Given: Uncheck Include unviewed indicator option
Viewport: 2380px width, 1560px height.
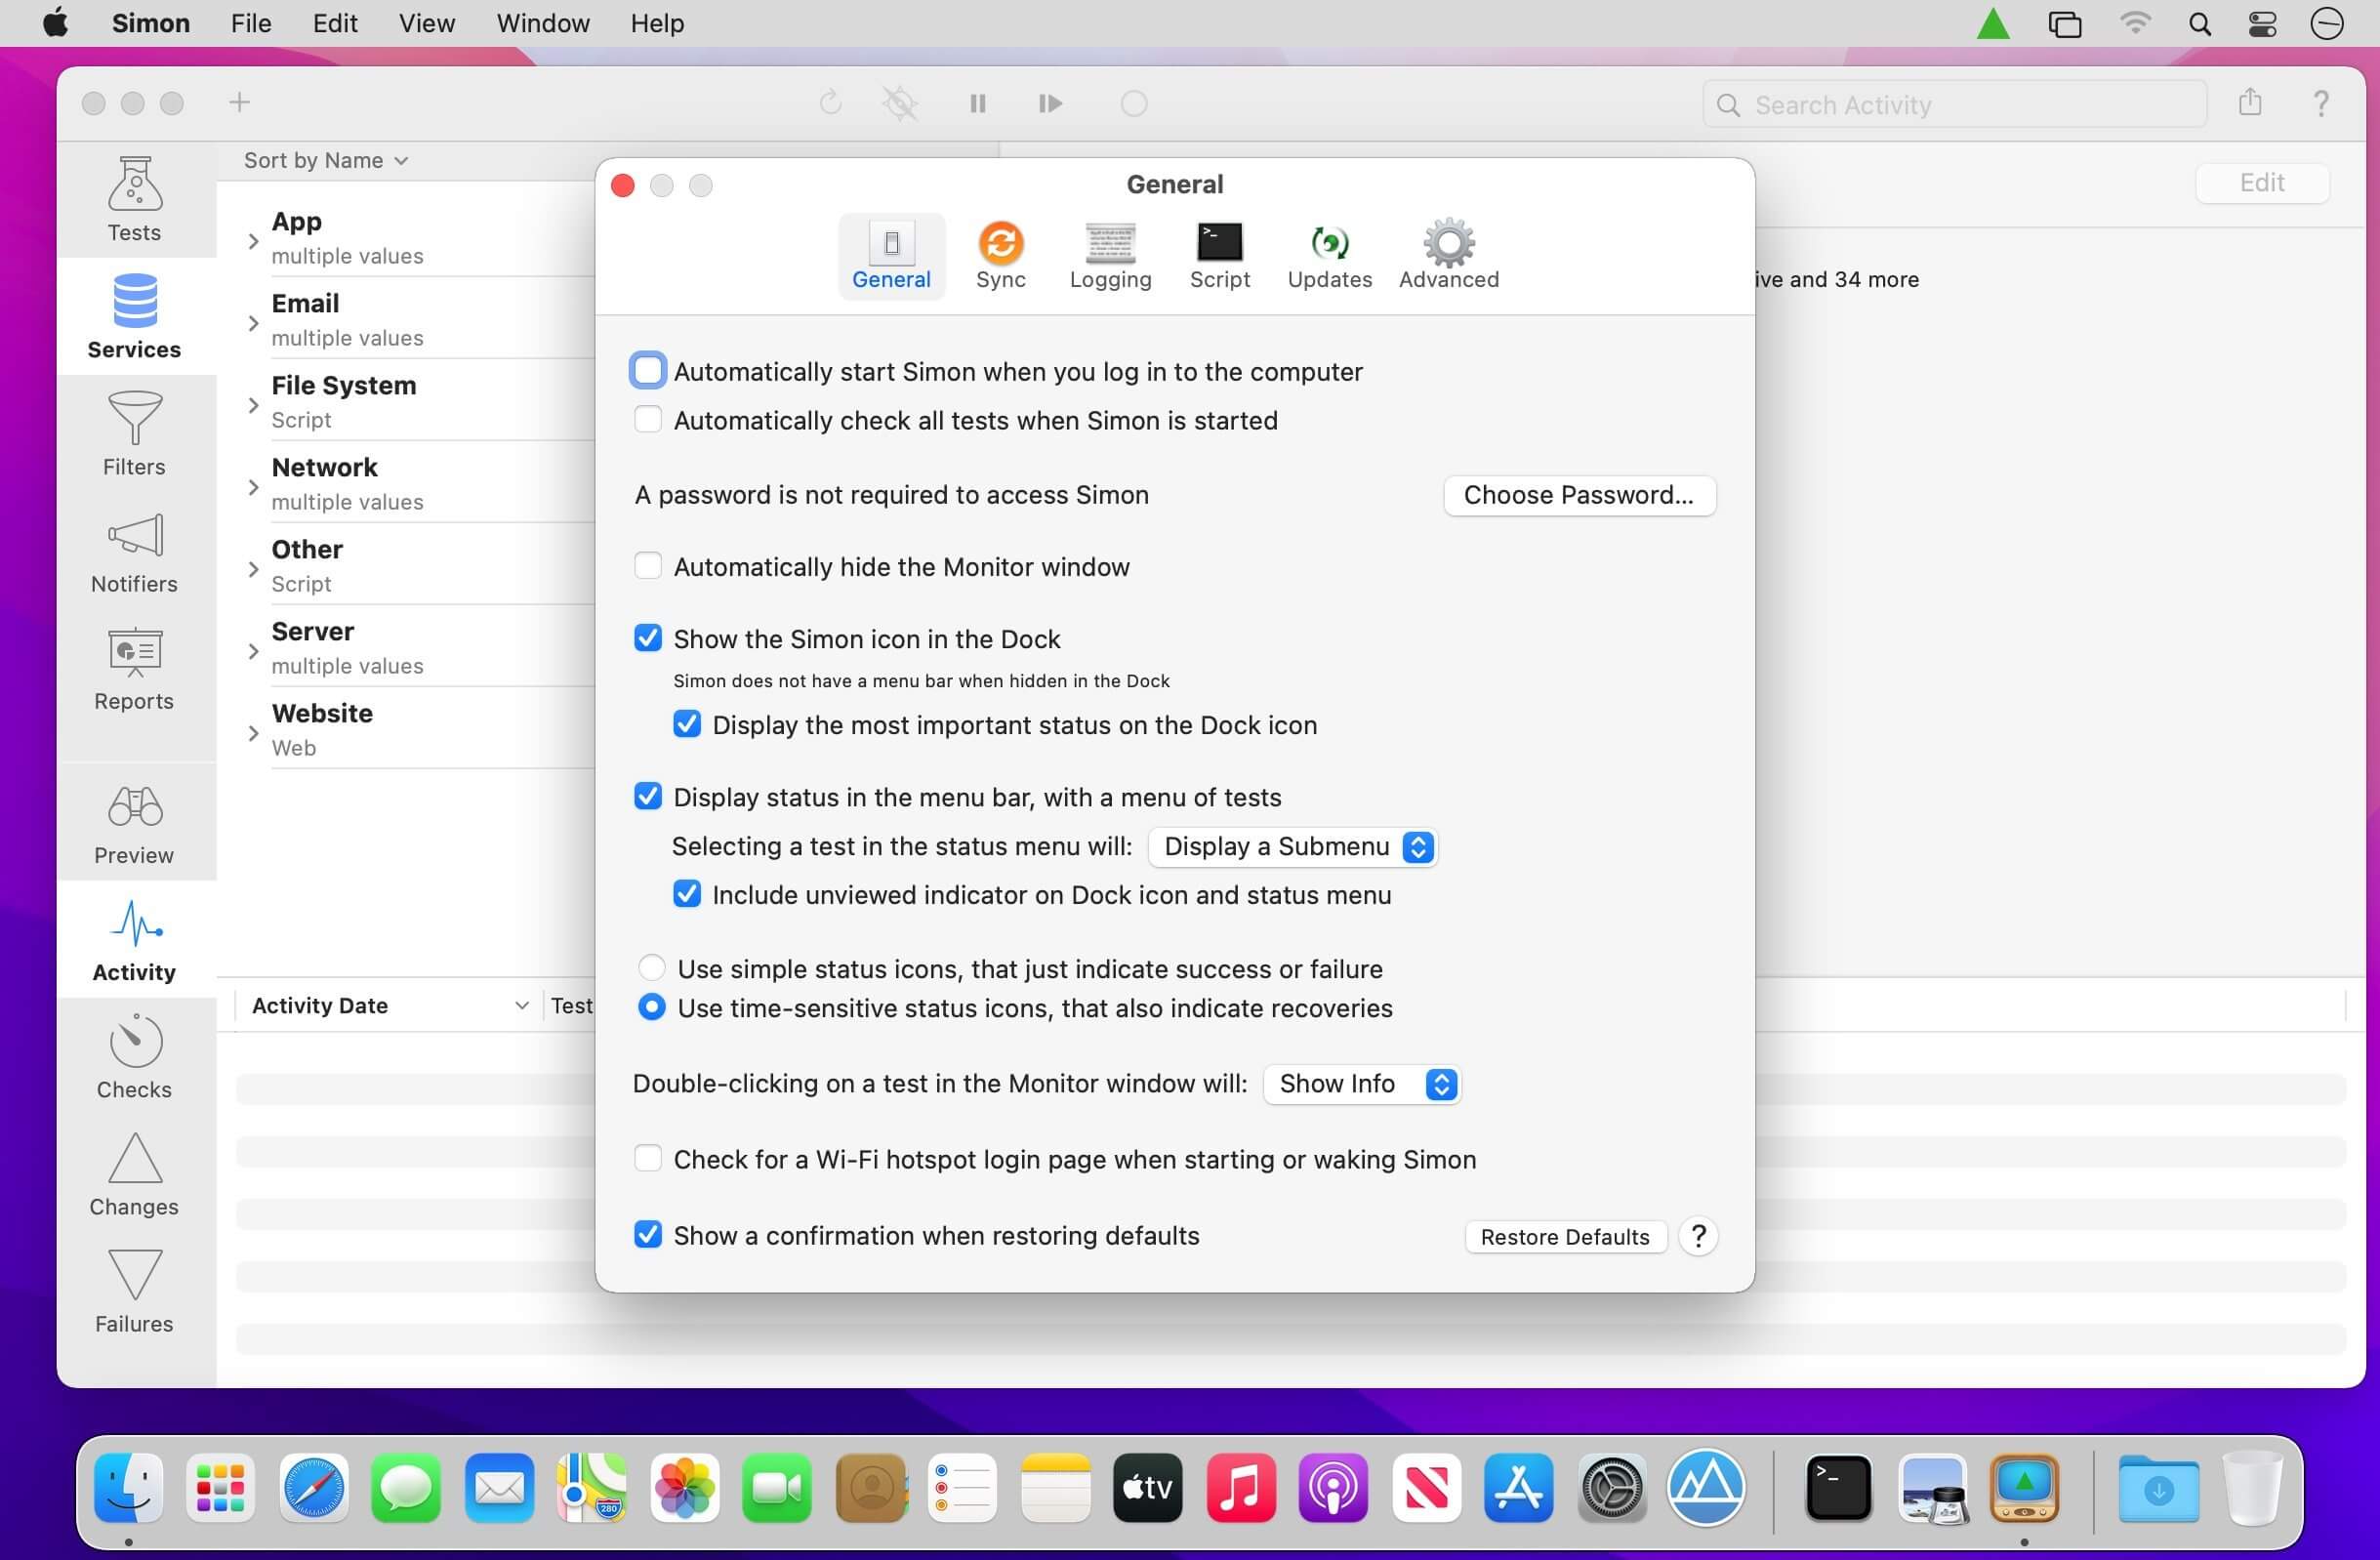Looking at the screenshot, I should (686, 894).
